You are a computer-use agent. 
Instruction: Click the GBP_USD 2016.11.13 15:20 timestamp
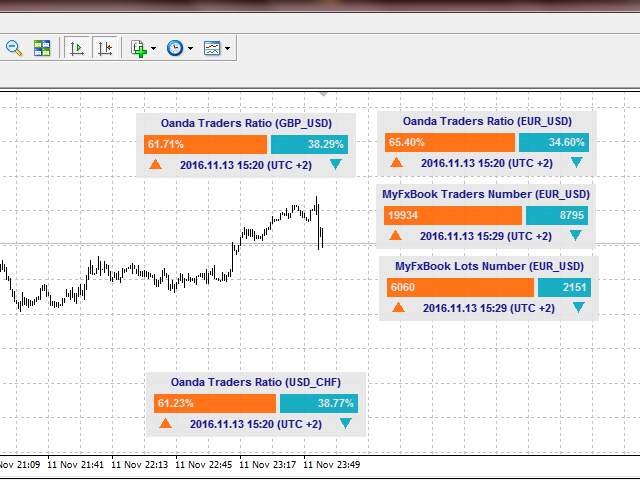click(x=246, y=165)
